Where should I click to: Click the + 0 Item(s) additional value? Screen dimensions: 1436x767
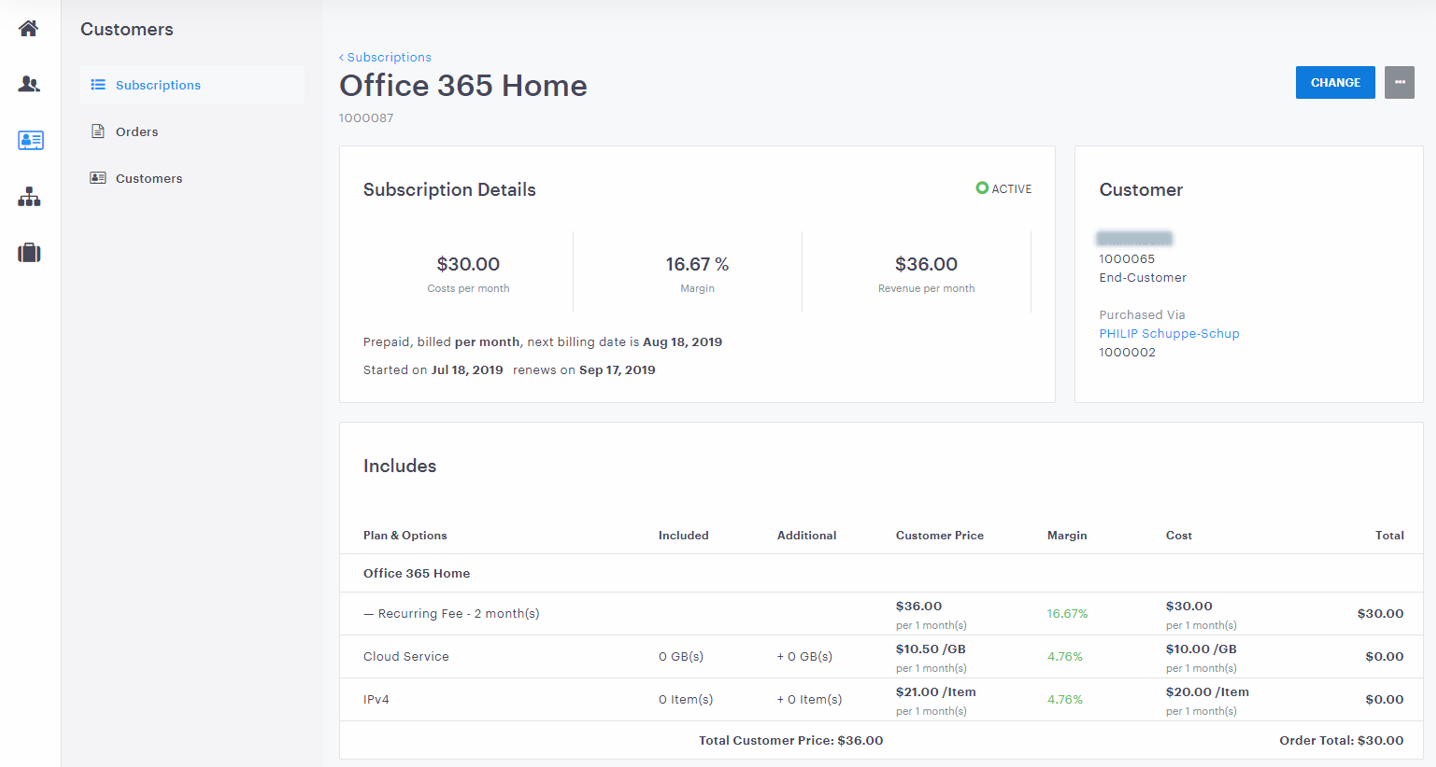point(809,699)
